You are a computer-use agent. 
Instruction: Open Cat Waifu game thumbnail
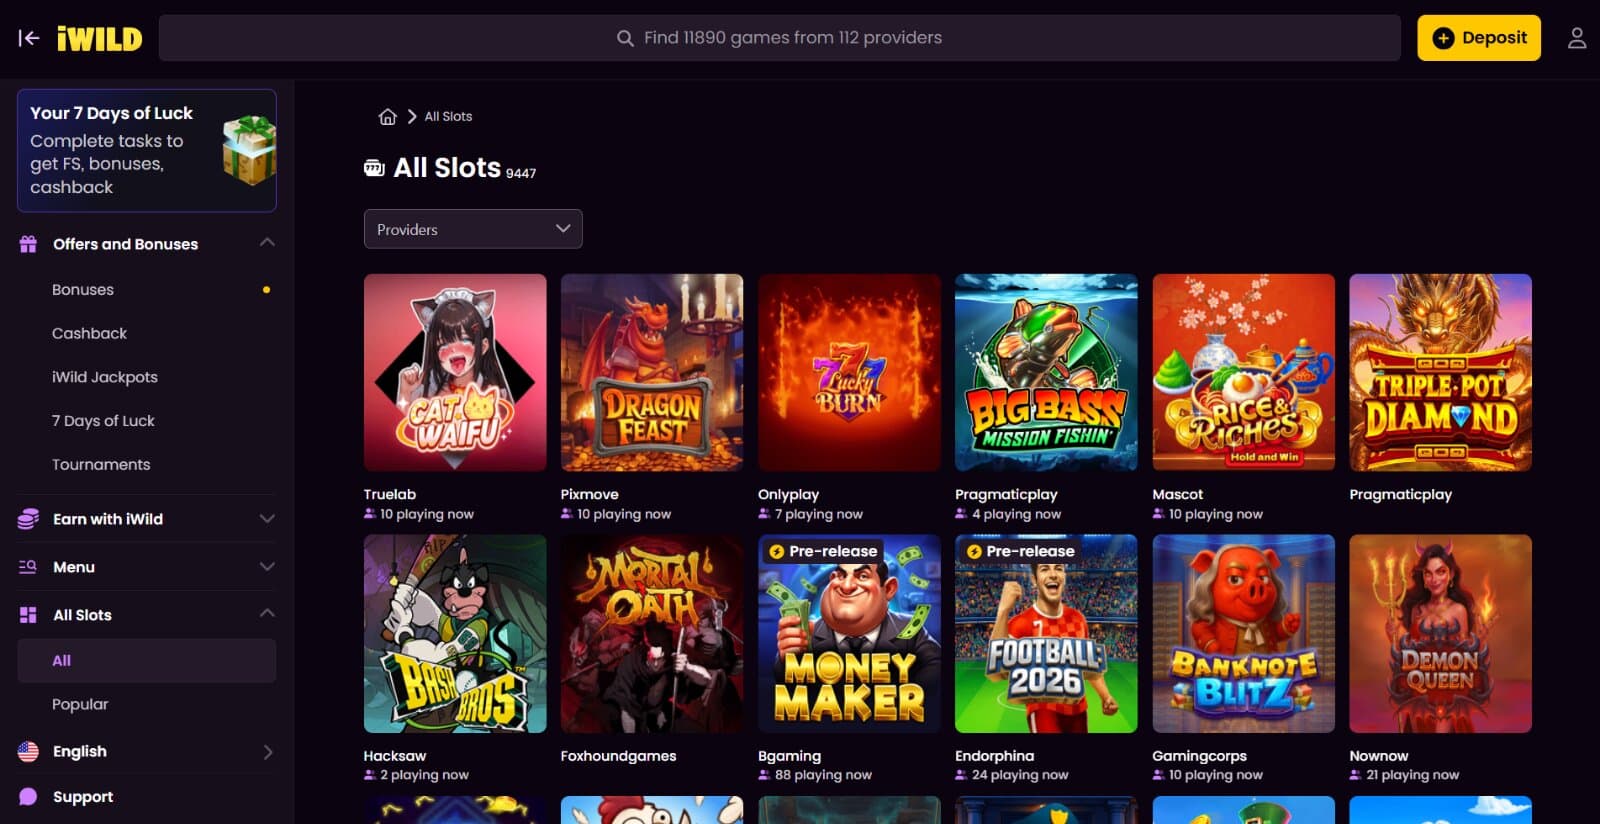click(x=455, y=372)
